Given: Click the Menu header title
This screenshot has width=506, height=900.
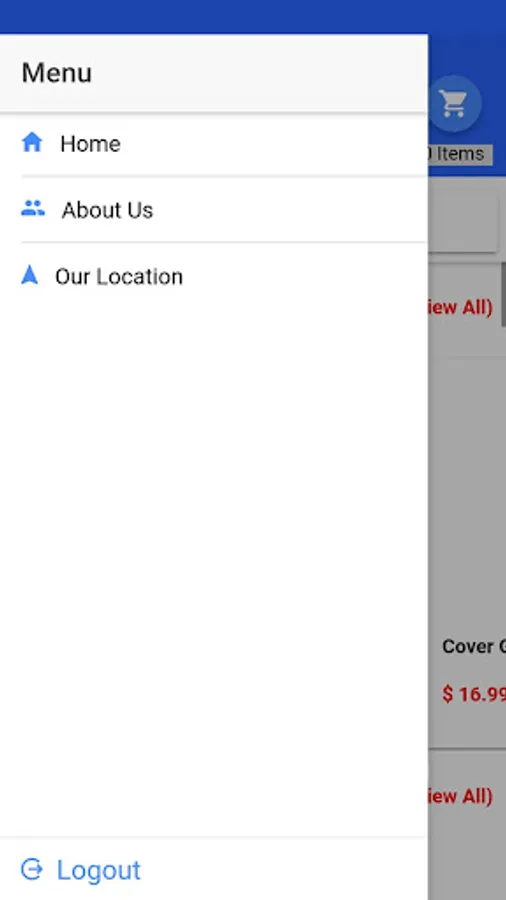Looking at the screenshot, I should (x=57, y=73).
